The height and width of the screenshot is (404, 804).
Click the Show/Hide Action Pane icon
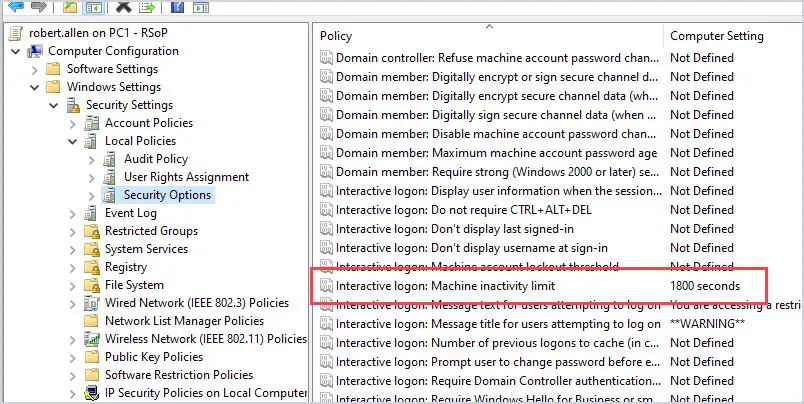(201, 7)
